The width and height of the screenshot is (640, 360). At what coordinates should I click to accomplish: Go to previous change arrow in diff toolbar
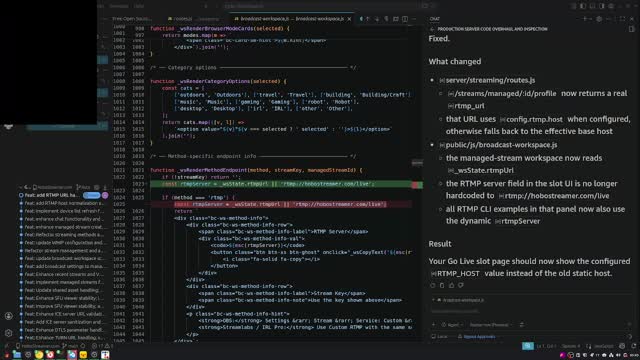(x=367, y=19)
